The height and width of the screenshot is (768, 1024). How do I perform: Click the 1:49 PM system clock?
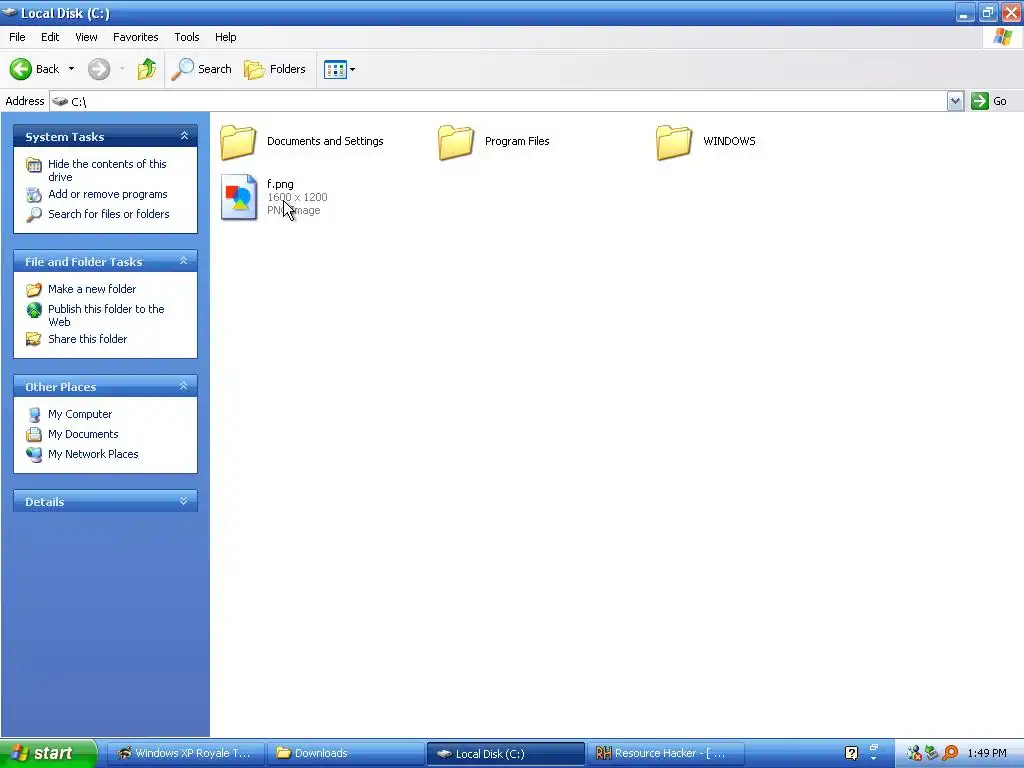[x=987, y=753]
